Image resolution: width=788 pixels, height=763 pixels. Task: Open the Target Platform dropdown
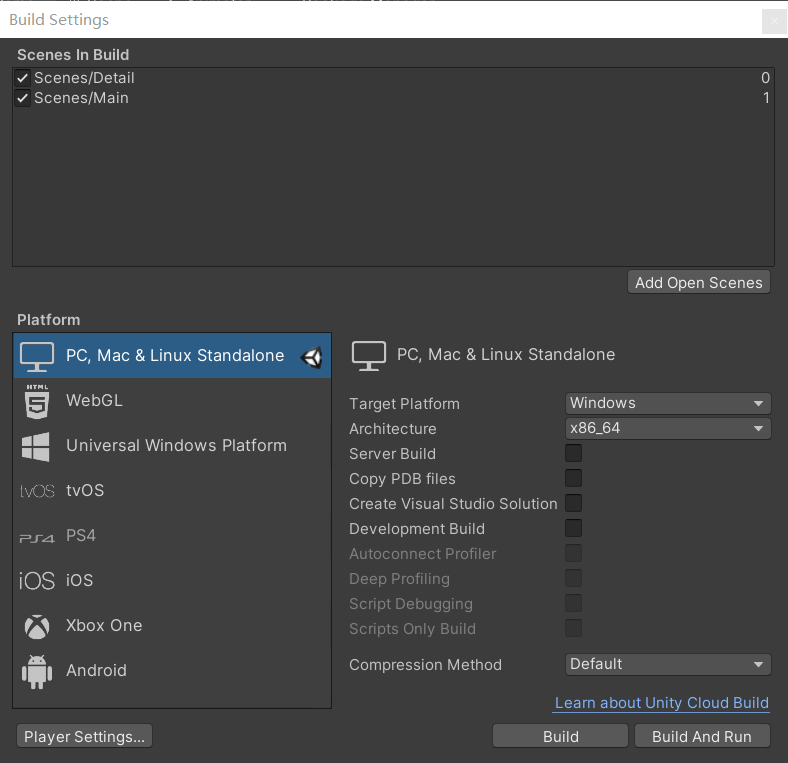[x=668, y=403]
